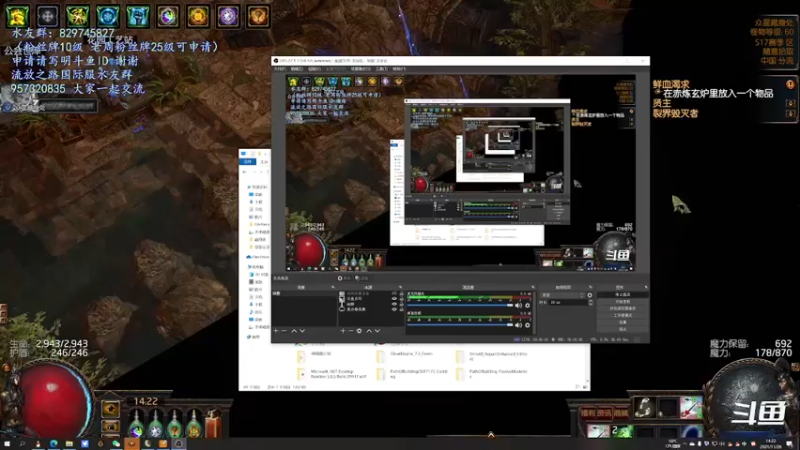
Task: Open OBS 场景集合 menu
Action: tap(361, 69)
